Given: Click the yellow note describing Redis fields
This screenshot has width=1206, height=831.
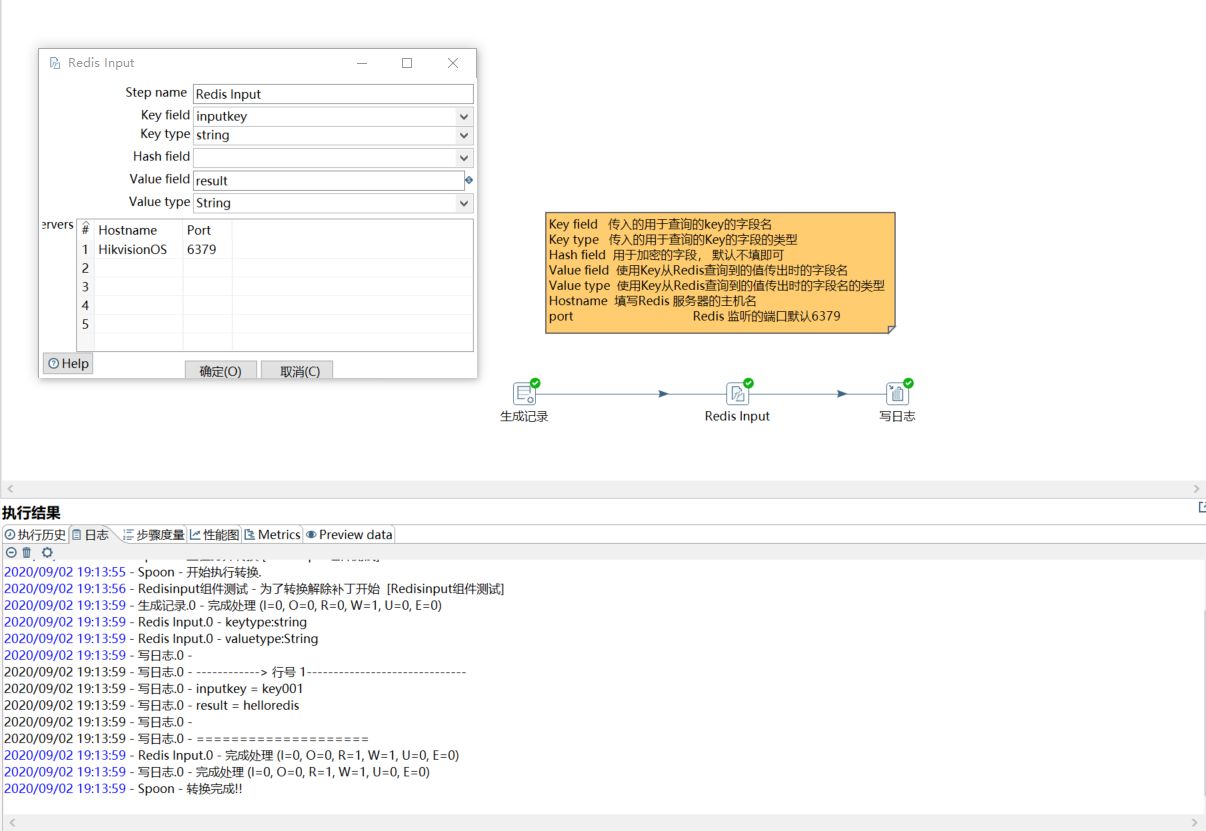Looking at the screenshot, I should (720, 272).
